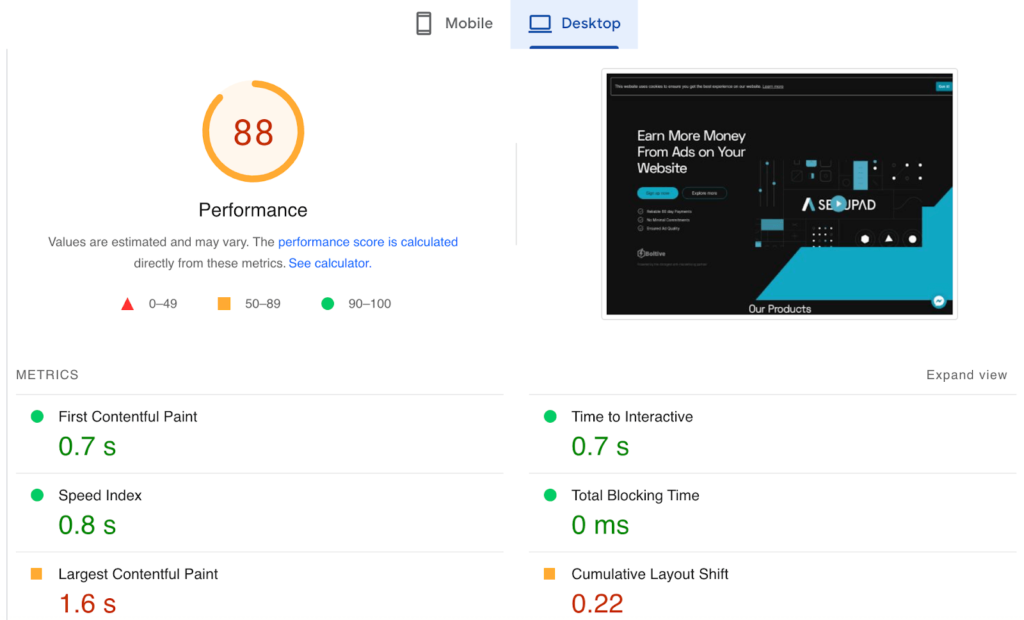Viewport: 1024px width, 620px height.
Task: Click the Desktop monitor icon
Action: point(540,24)
